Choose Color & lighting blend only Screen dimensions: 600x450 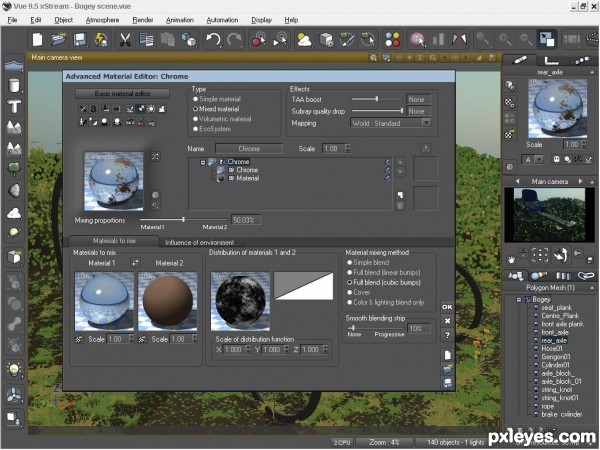click(x=349, y=302)
